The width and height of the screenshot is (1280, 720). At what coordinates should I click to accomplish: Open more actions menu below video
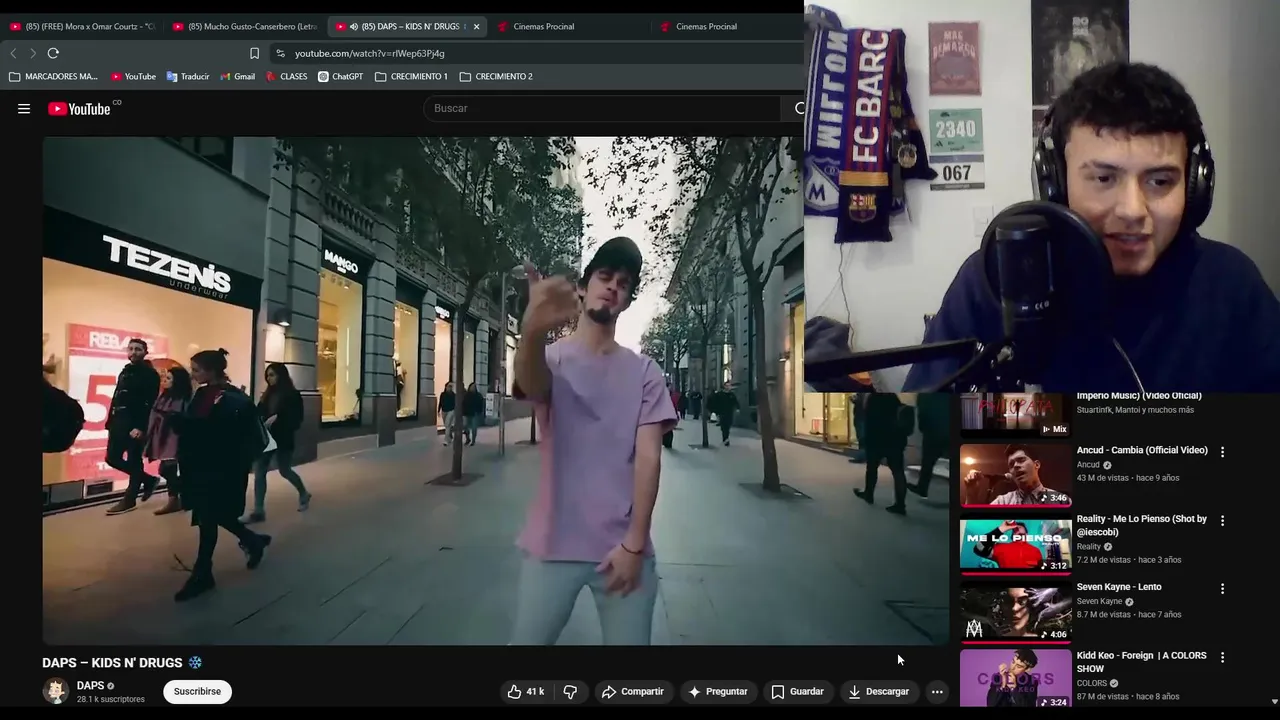pyautogui.click(x=937, y=691)
